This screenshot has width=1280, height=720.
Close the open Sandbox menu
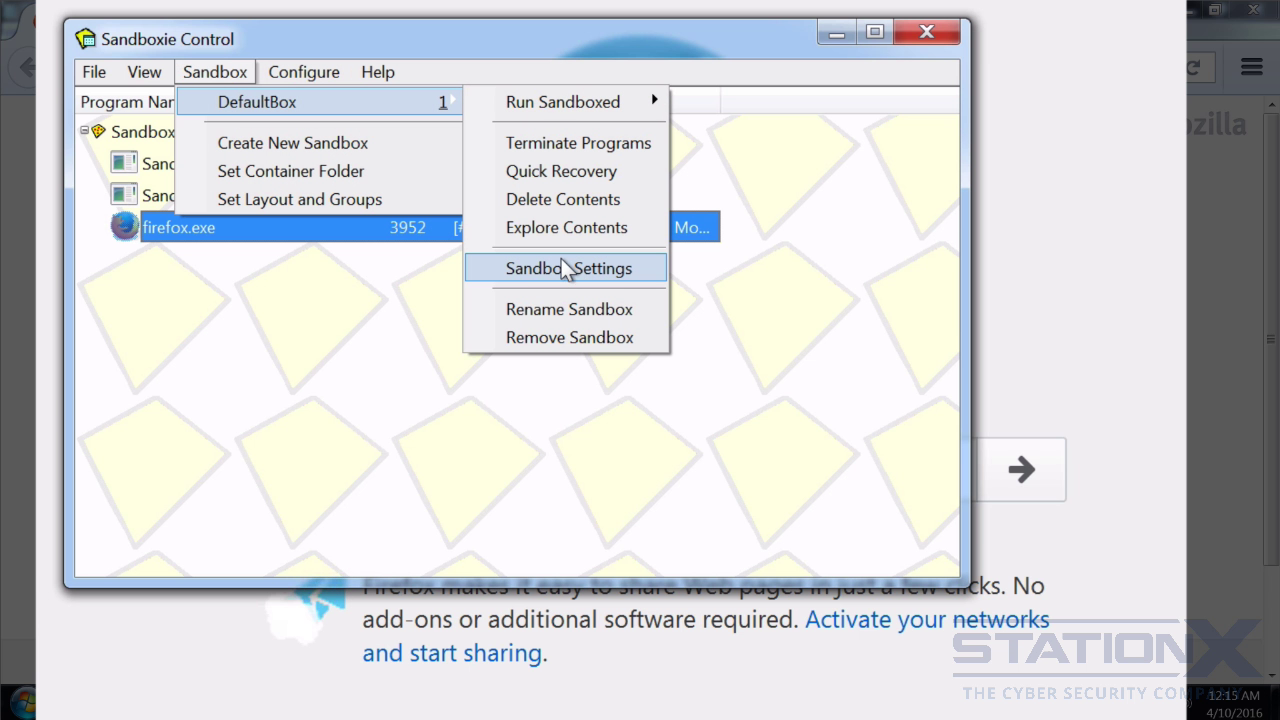click(x=215, y=72)
